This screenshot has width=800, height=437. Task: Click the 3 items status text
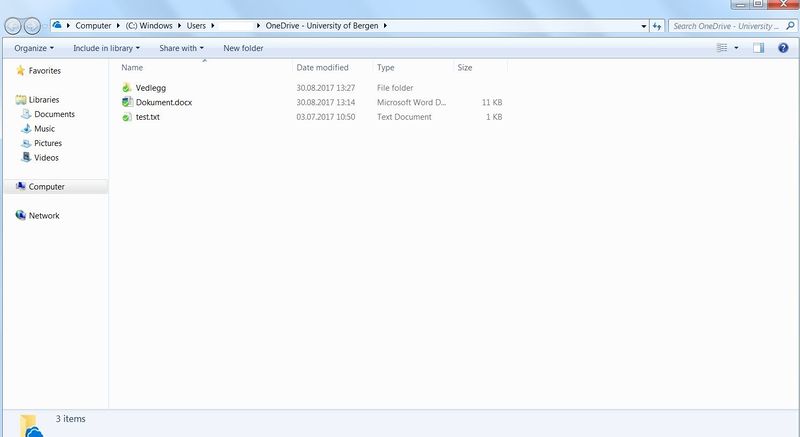[70, 419]
